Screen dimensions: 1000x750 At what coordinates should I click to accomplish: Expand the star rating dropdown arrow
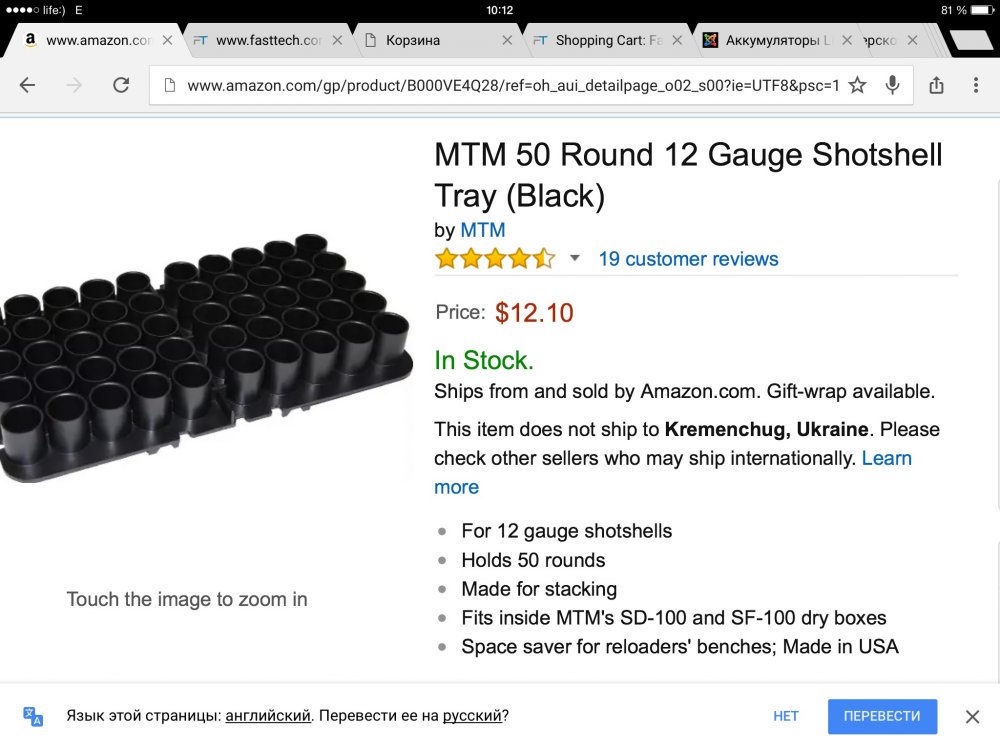point(575,259)
